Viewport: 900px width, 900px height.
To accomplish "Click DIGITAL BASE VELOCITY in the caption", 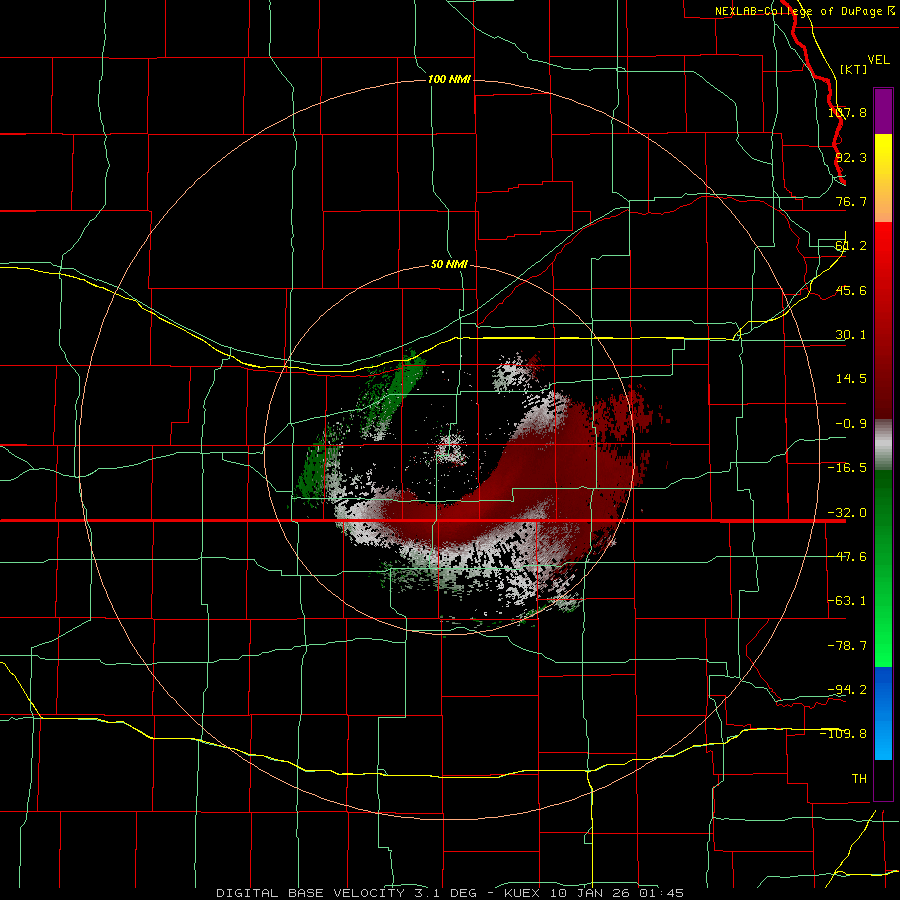I will click(x=311, y=893).
